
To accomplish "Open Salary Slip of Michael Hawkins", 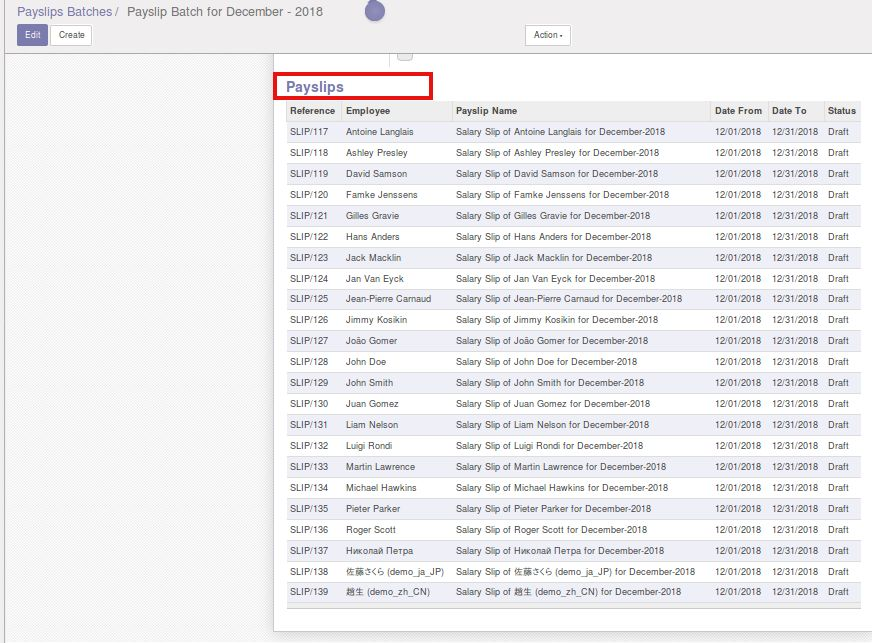I will click(x=562, y=488).
